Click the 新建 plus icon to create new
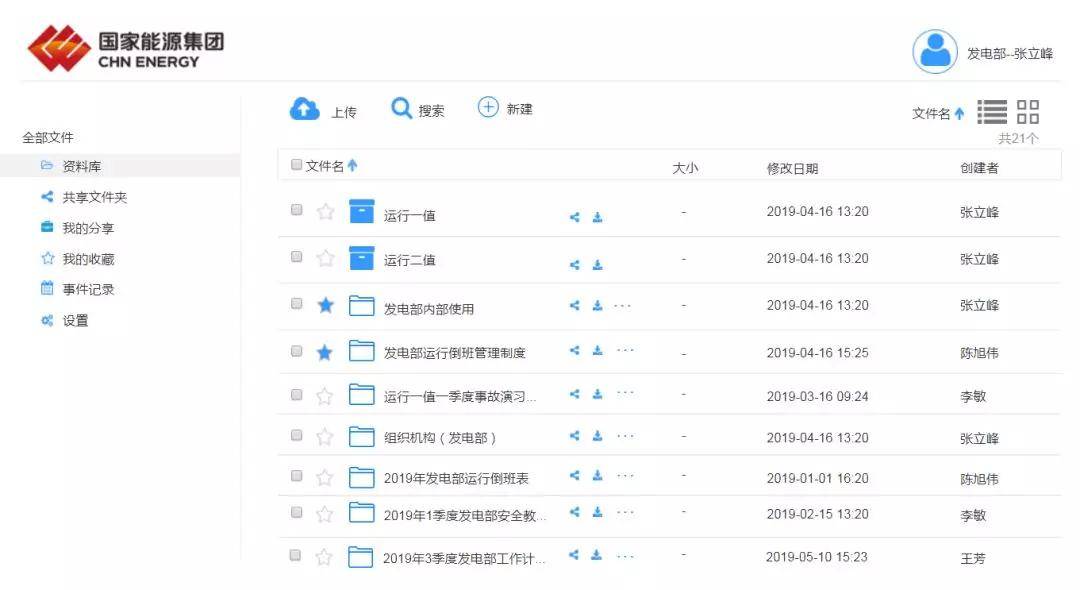 click(488, 108)
